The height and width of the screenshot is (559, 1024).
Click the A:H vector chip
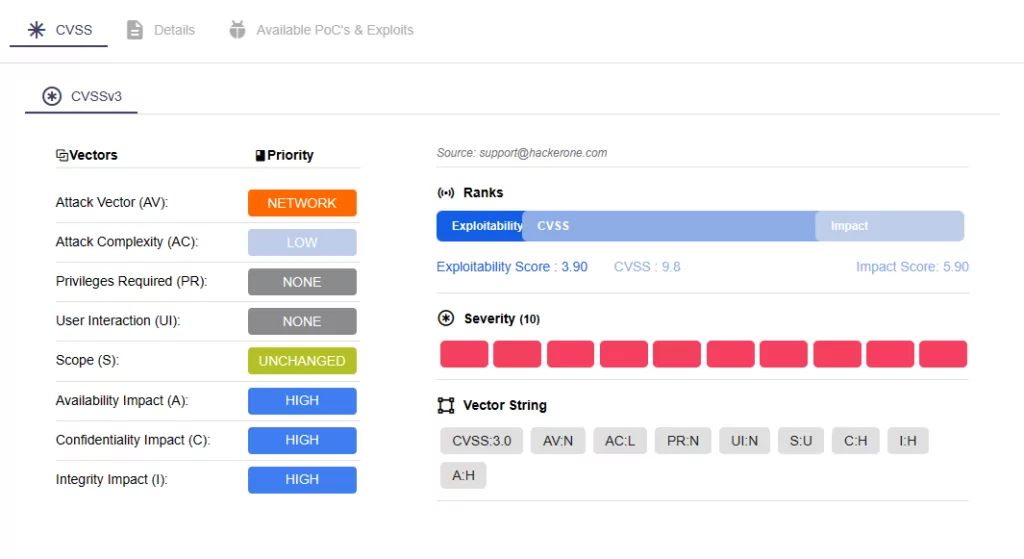point(463,475)
